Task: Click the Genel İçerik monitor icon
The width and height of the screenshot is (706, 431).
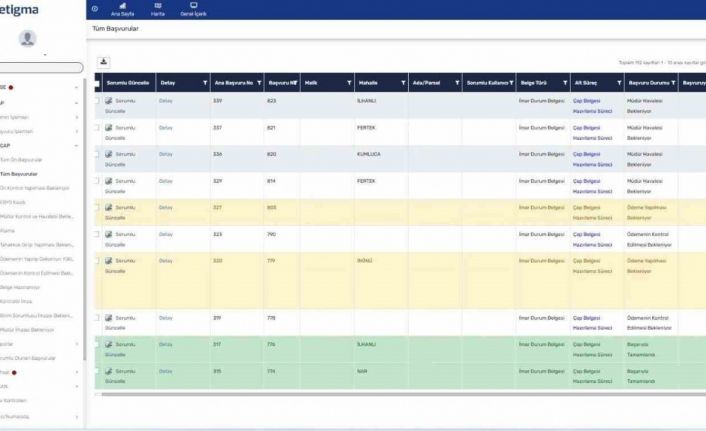Action: point(193,6)
